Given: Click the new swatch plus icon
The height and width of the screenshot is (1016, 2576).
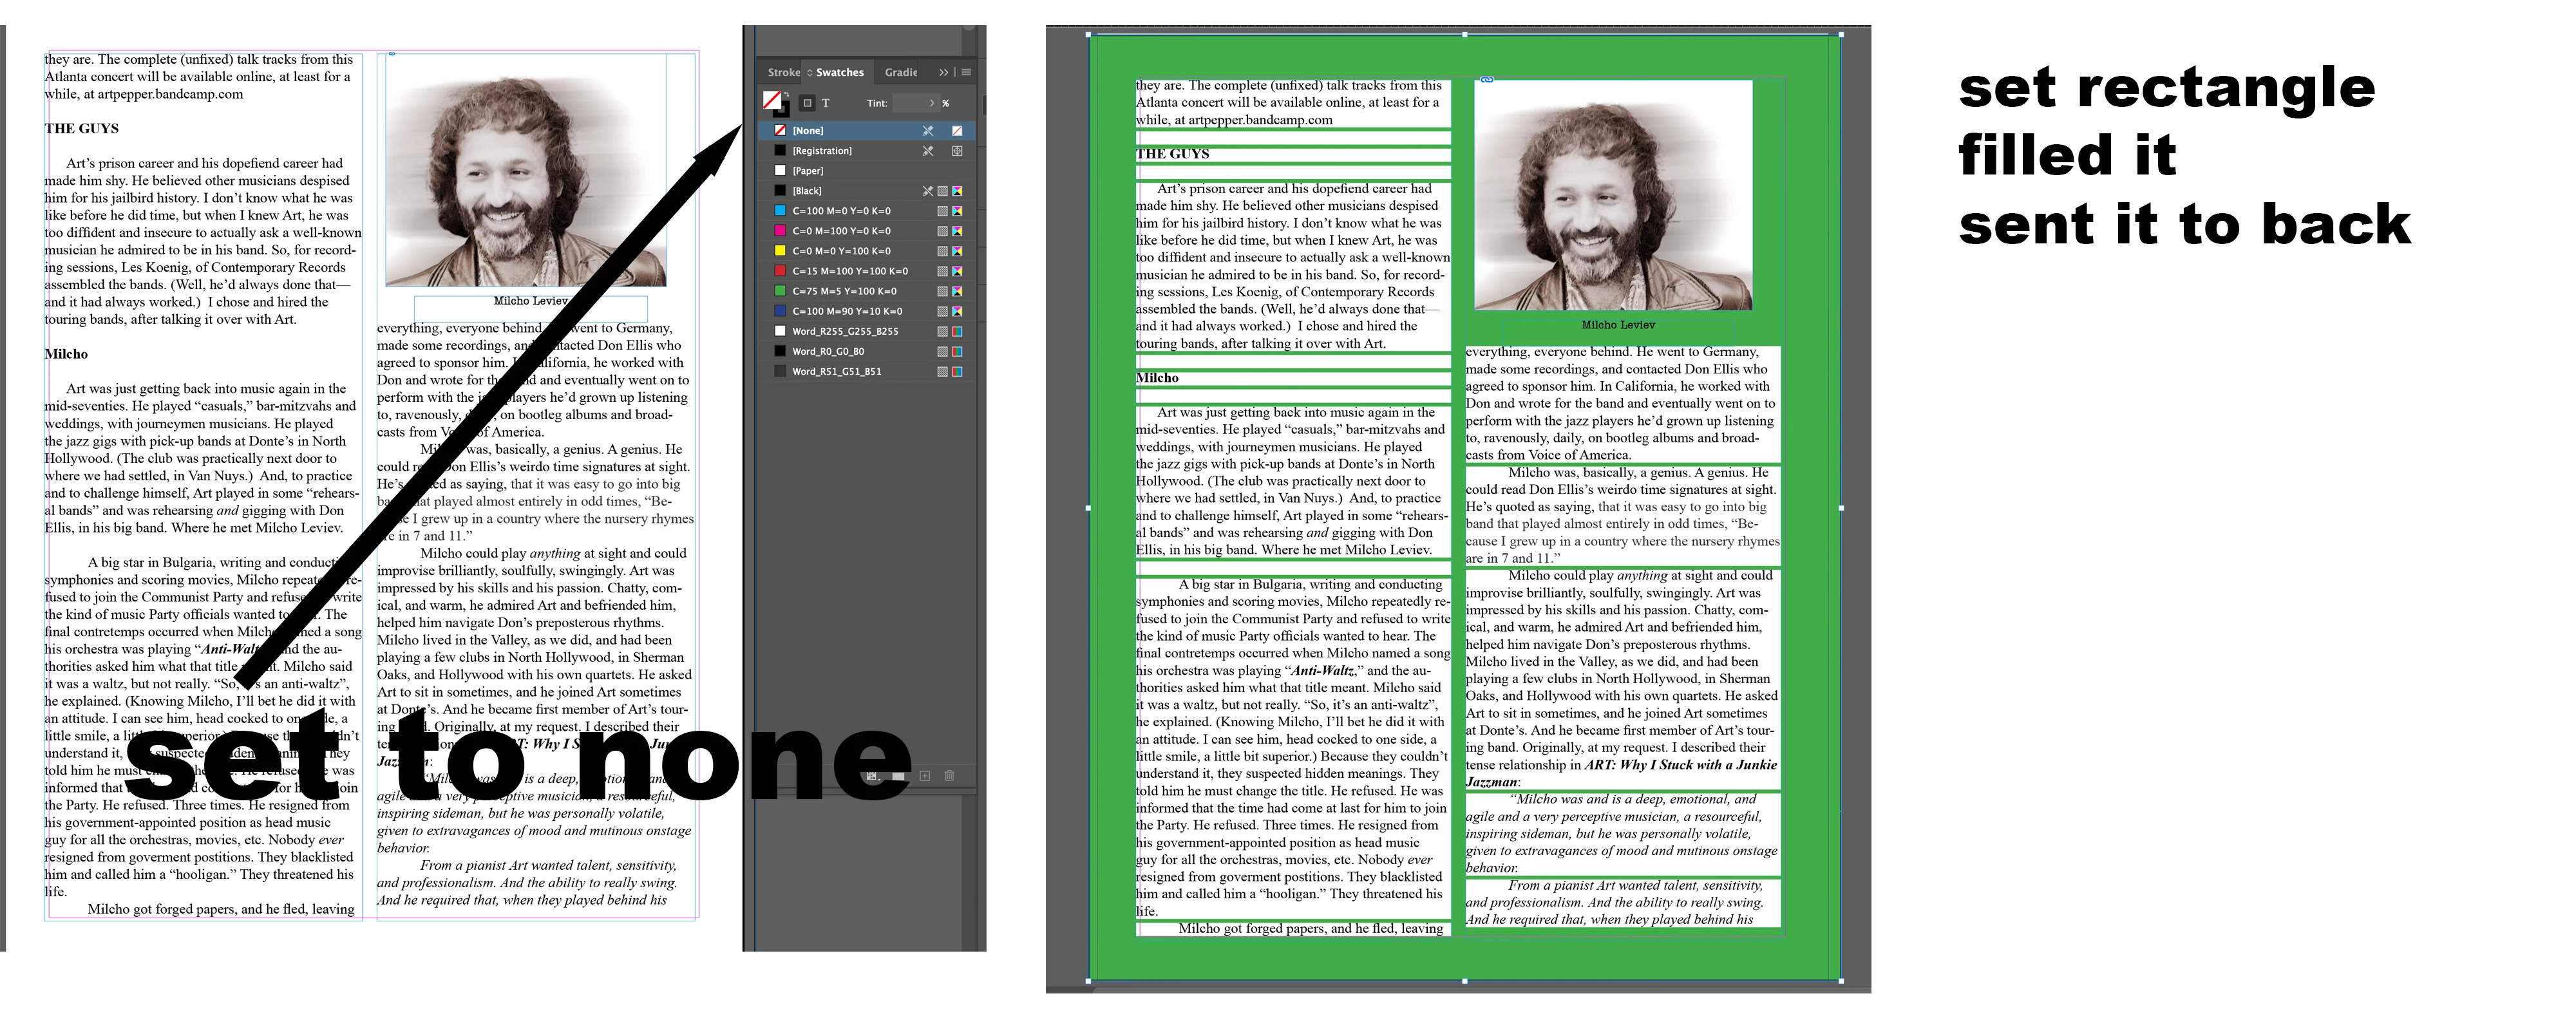Looking at the screenshot, I should (x=925, y=776).
